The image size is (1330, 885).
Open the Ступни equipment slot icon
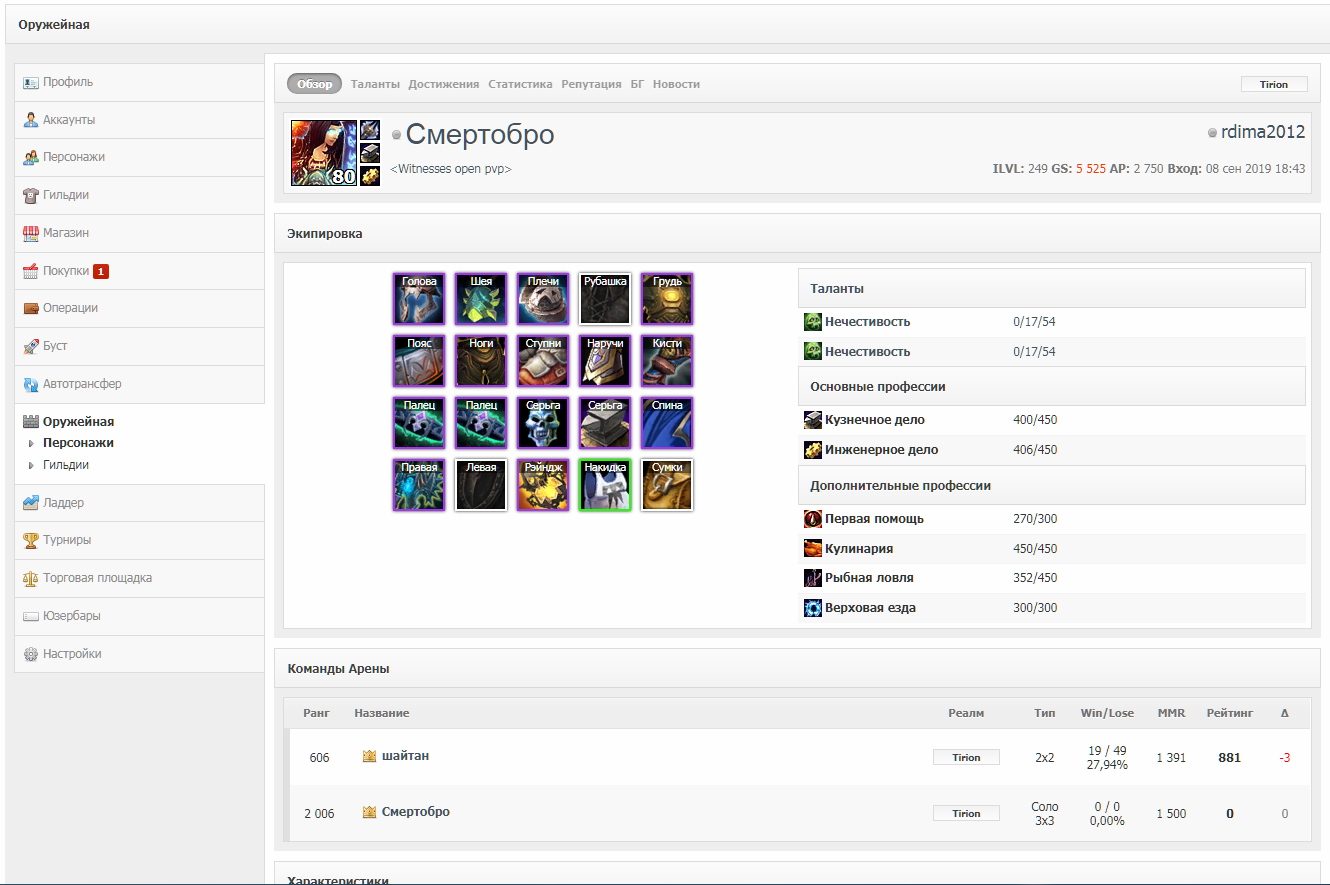543,361
